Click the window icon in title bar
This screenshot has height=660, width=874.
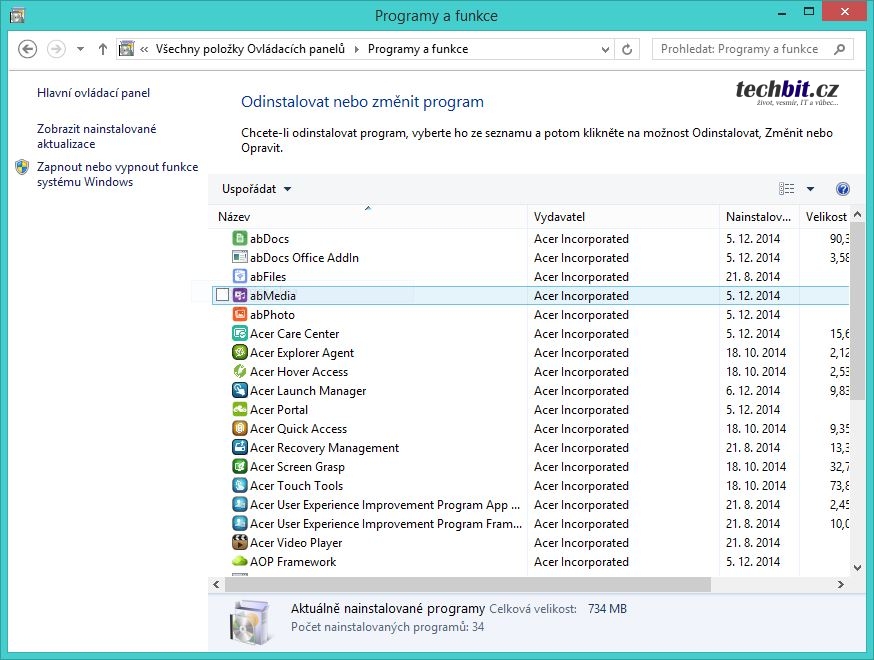point(17,15)
